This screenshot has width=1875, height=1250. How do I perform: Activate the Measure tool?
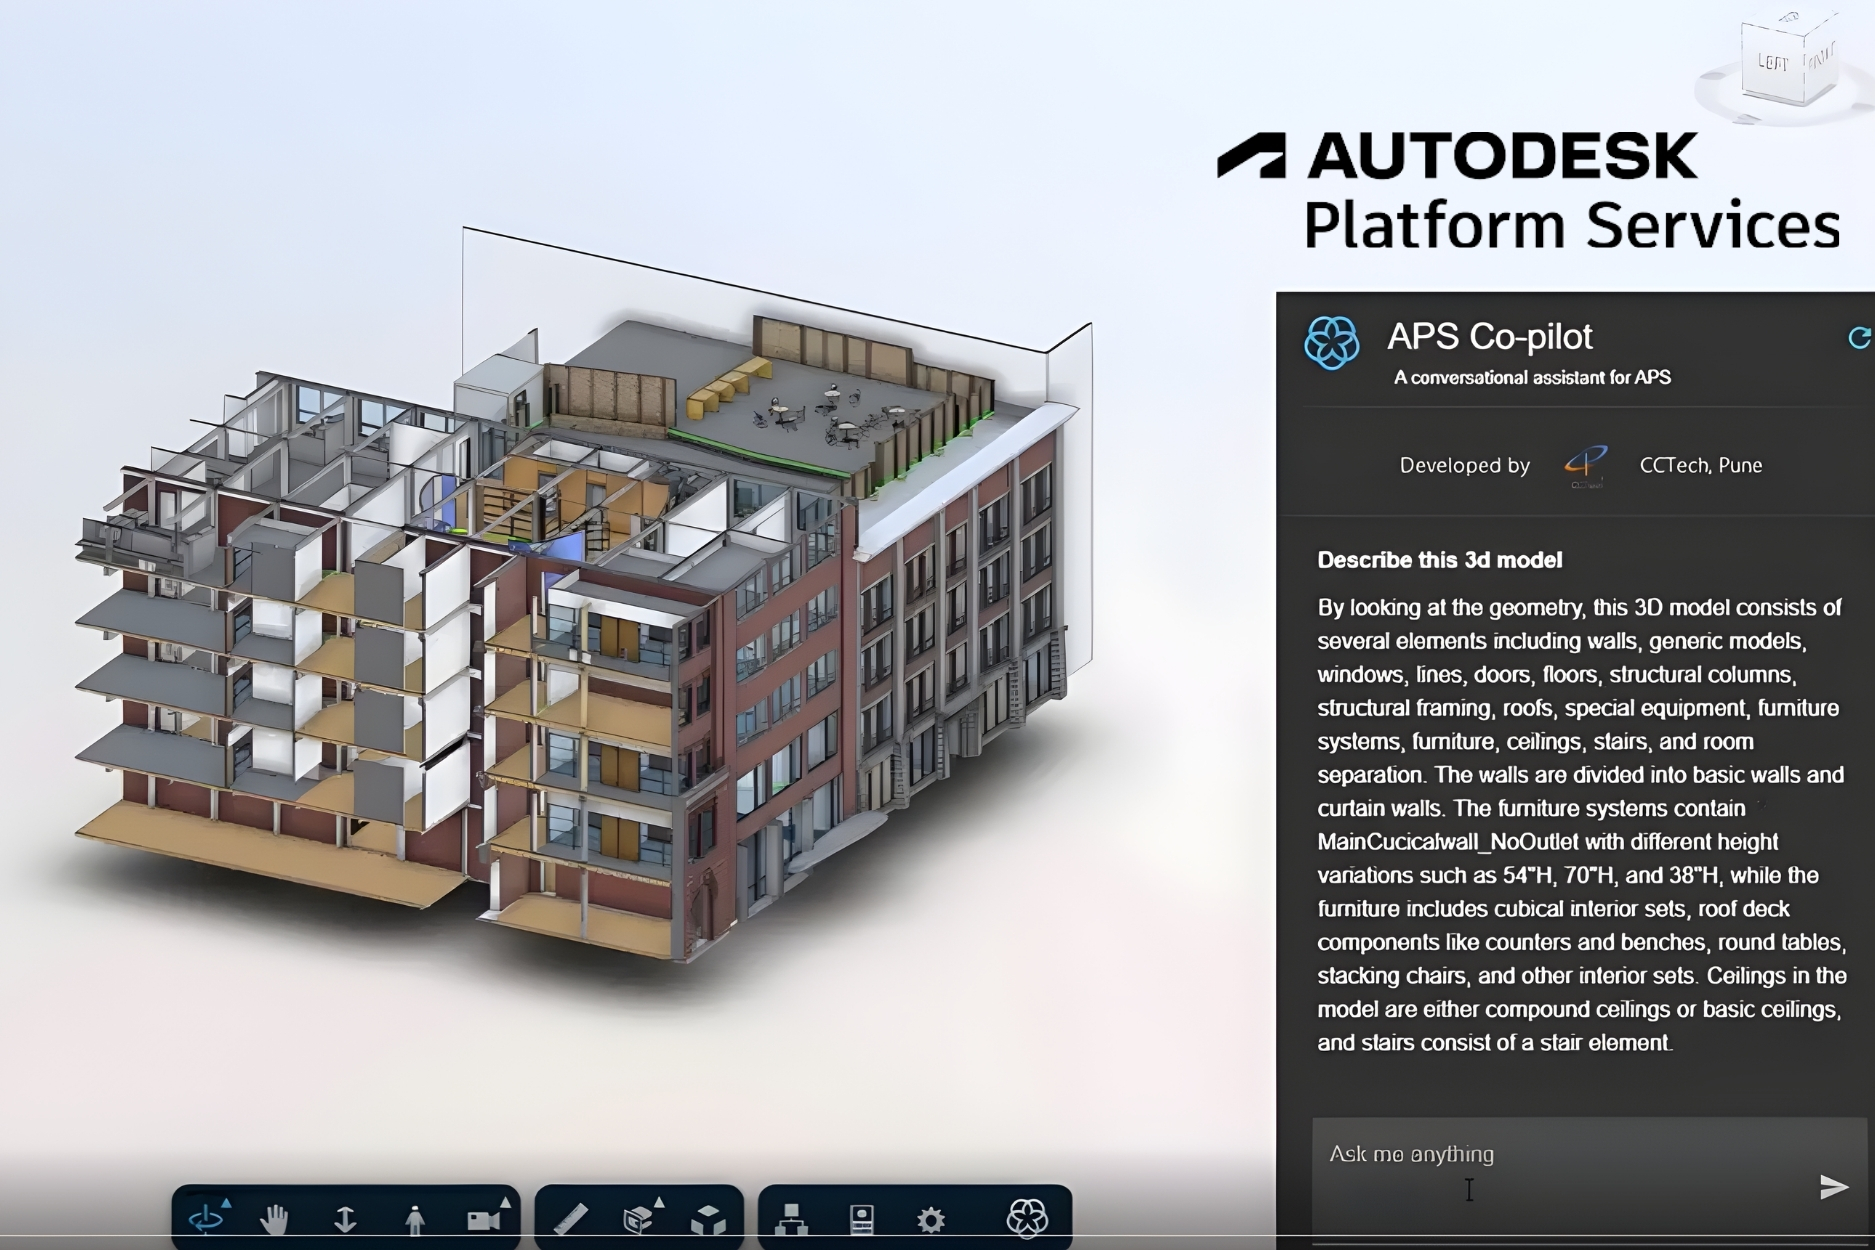[570, 1218]
